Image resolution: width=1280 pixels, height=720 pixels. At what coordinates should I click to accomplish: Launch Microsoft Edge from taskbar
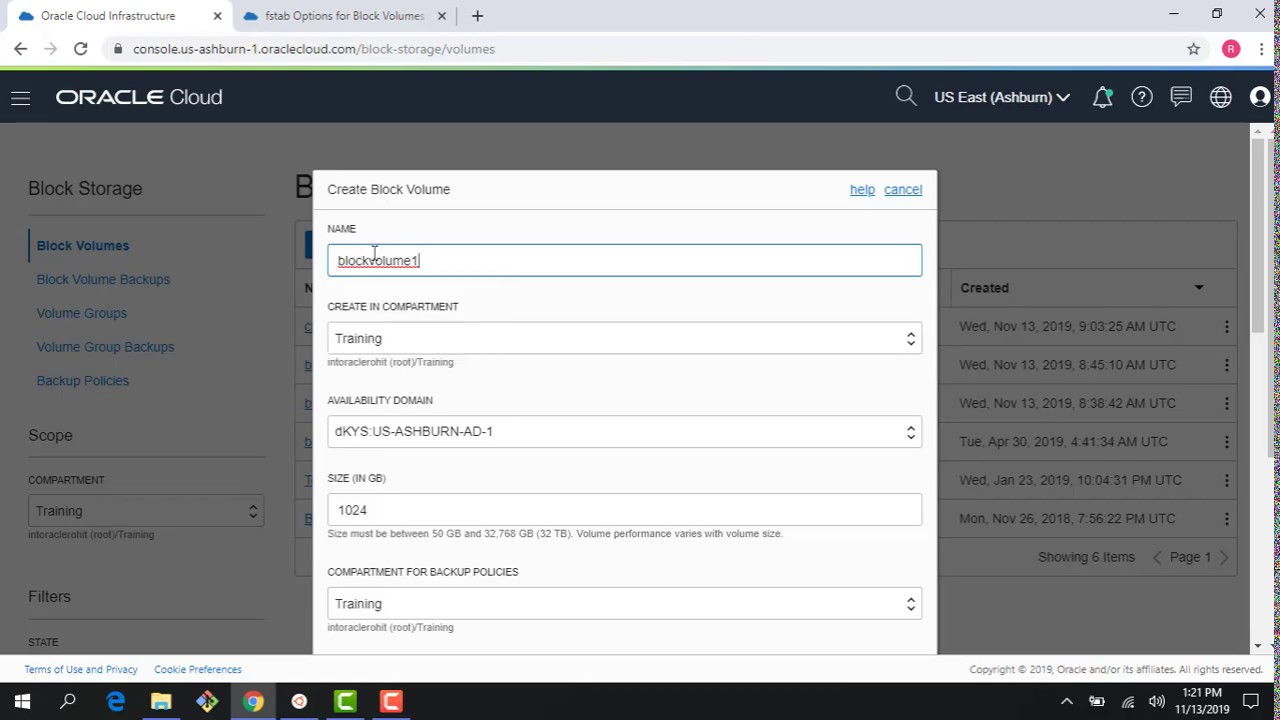click(115, 701)
